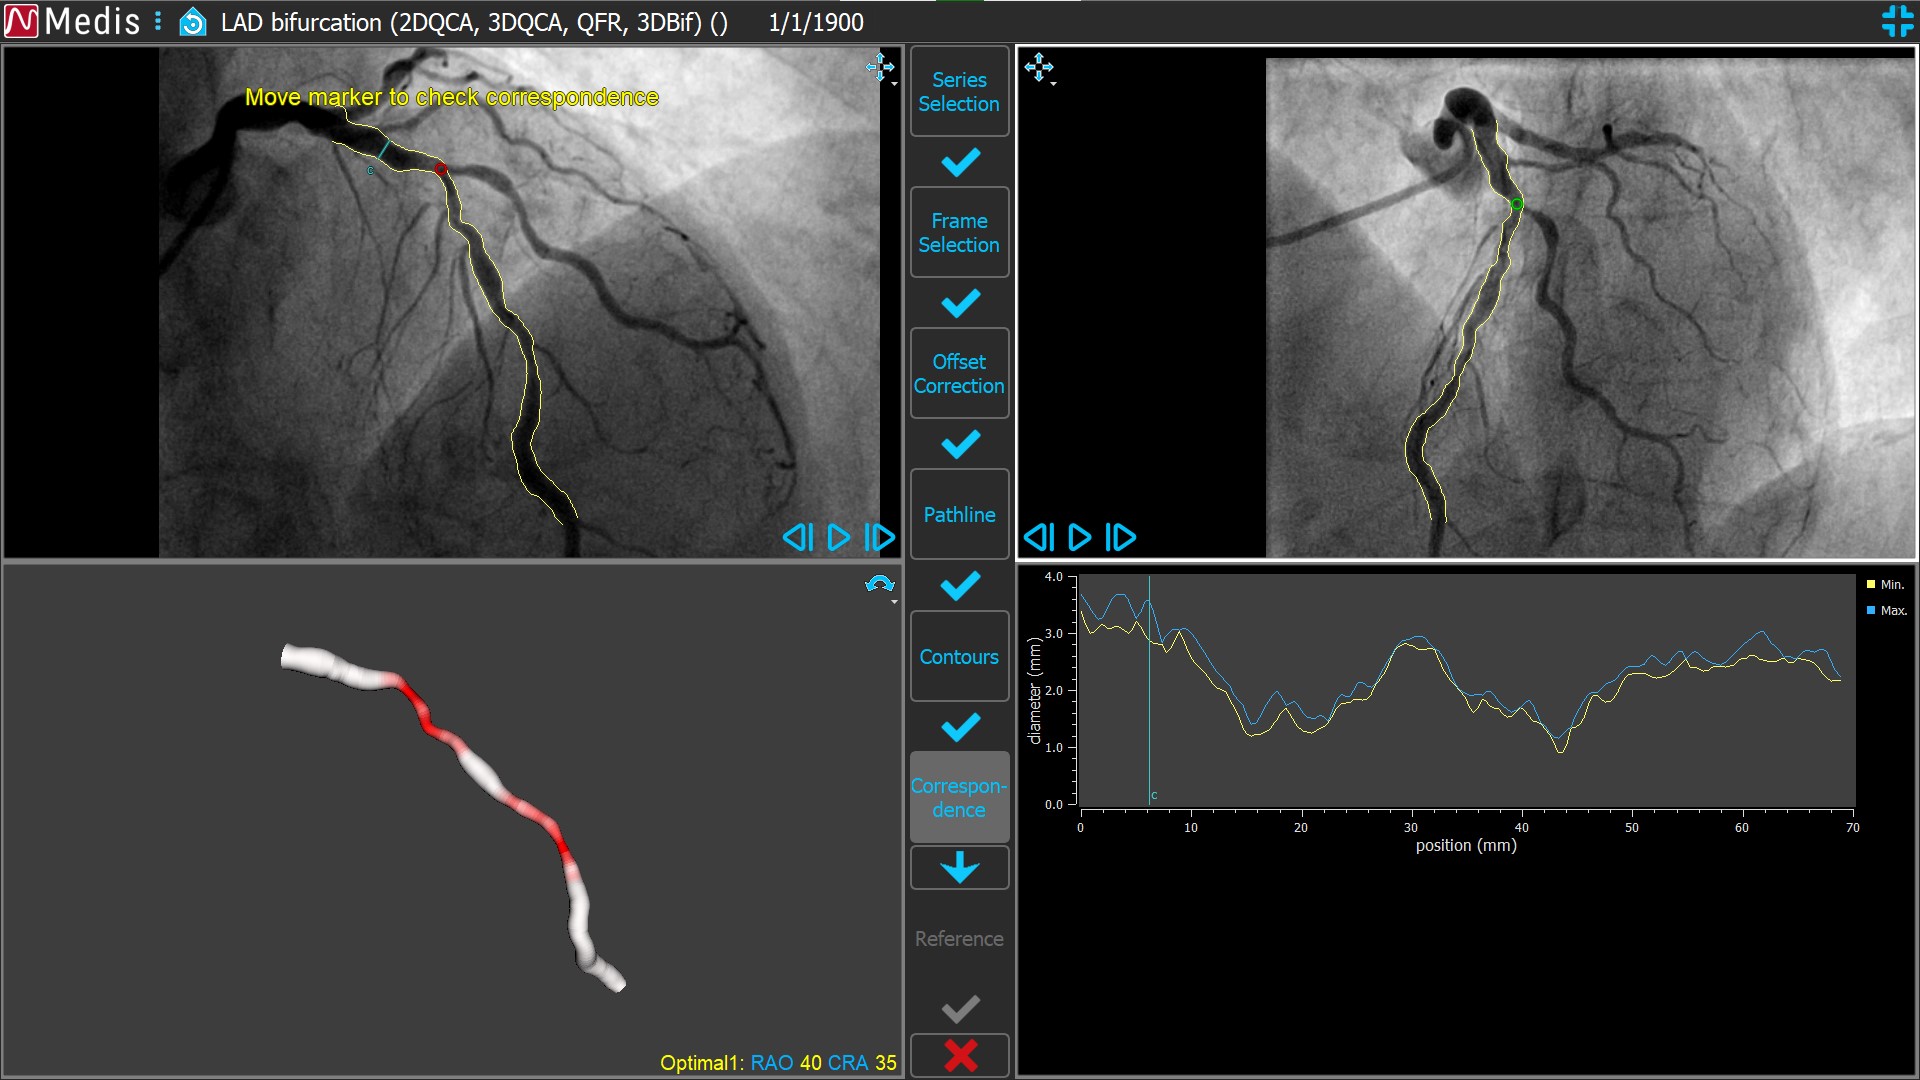Click the blue down arrow next-step button
Image resolution: width=1920 pixels, height=1080 pixels.
point(959,868)
